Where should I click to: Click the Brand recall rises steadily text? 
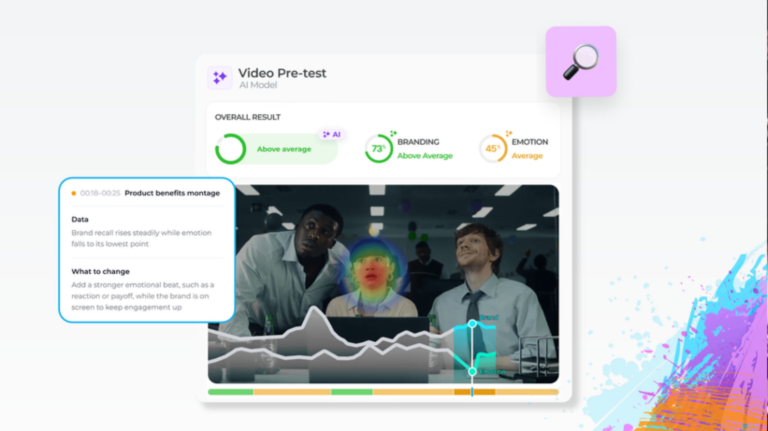[142, 238]
